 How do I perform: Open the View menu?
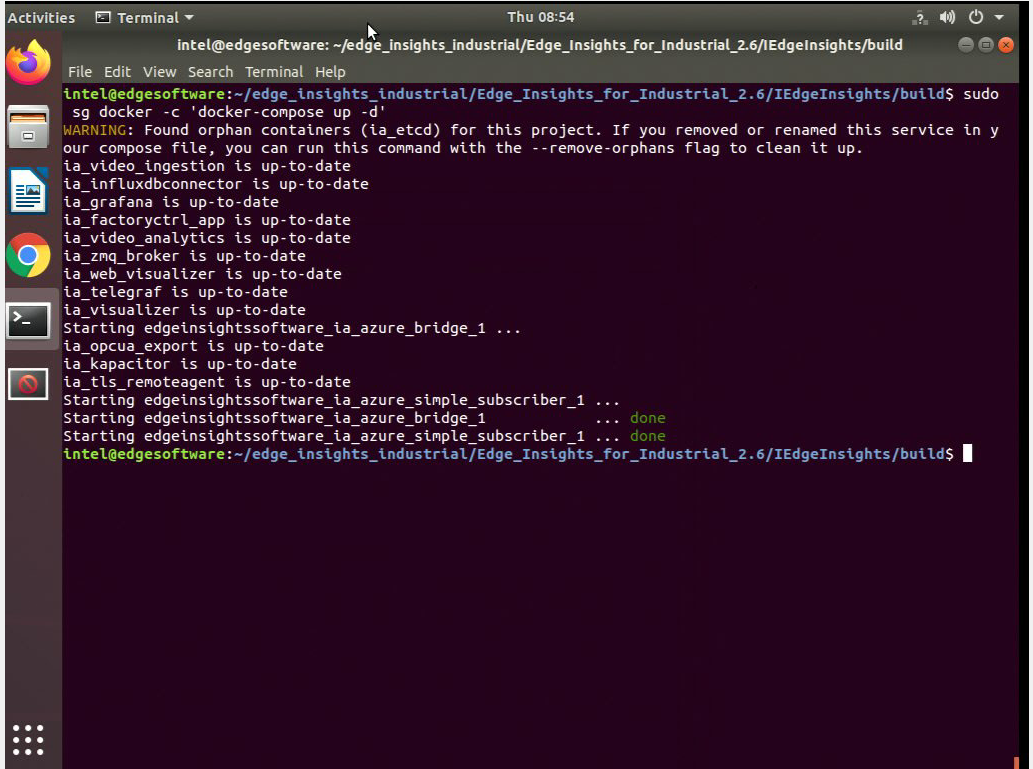(x=159, y=72)
